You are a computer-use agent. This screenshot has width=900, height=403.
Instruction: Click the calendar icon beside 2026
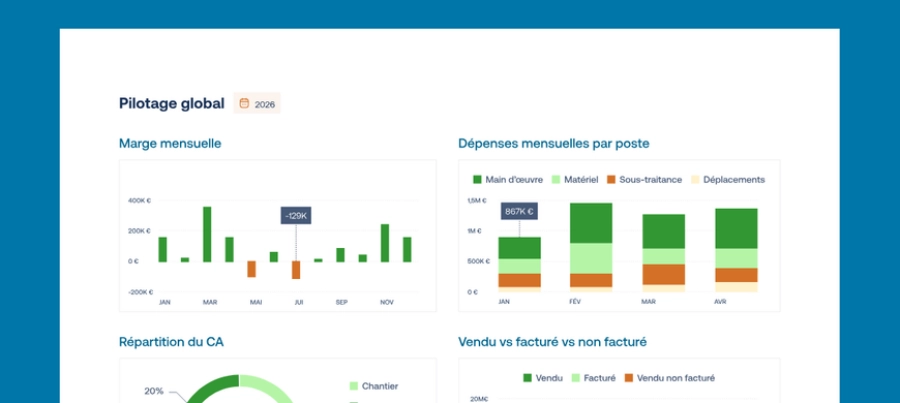click(x=244, y=103)
